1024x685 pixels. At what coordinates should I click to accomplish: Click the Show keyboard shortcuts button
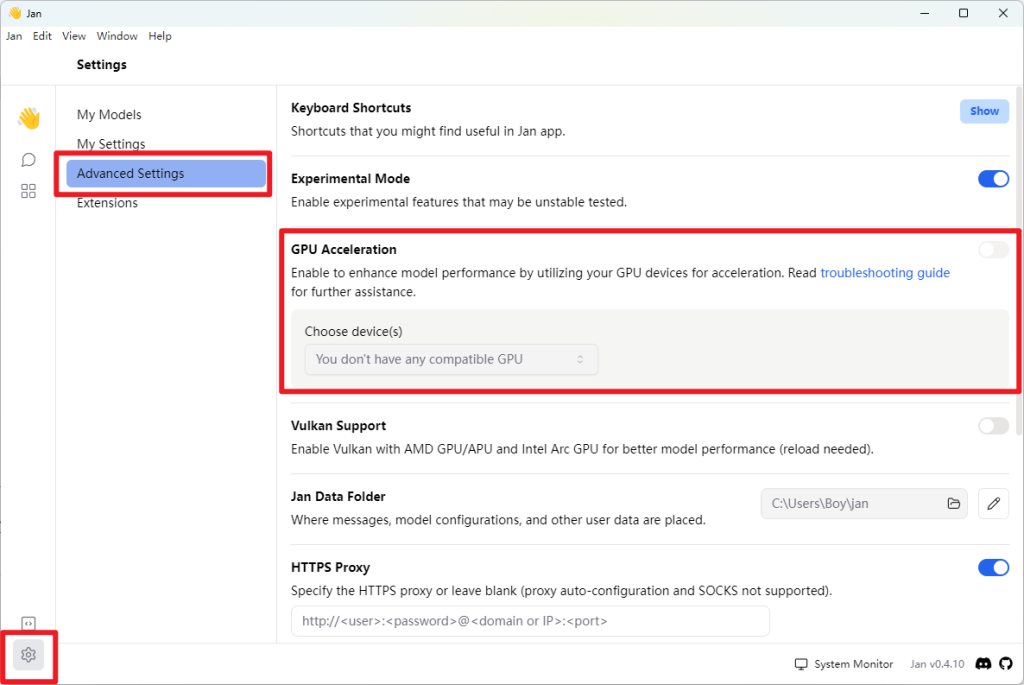(984, 111)
